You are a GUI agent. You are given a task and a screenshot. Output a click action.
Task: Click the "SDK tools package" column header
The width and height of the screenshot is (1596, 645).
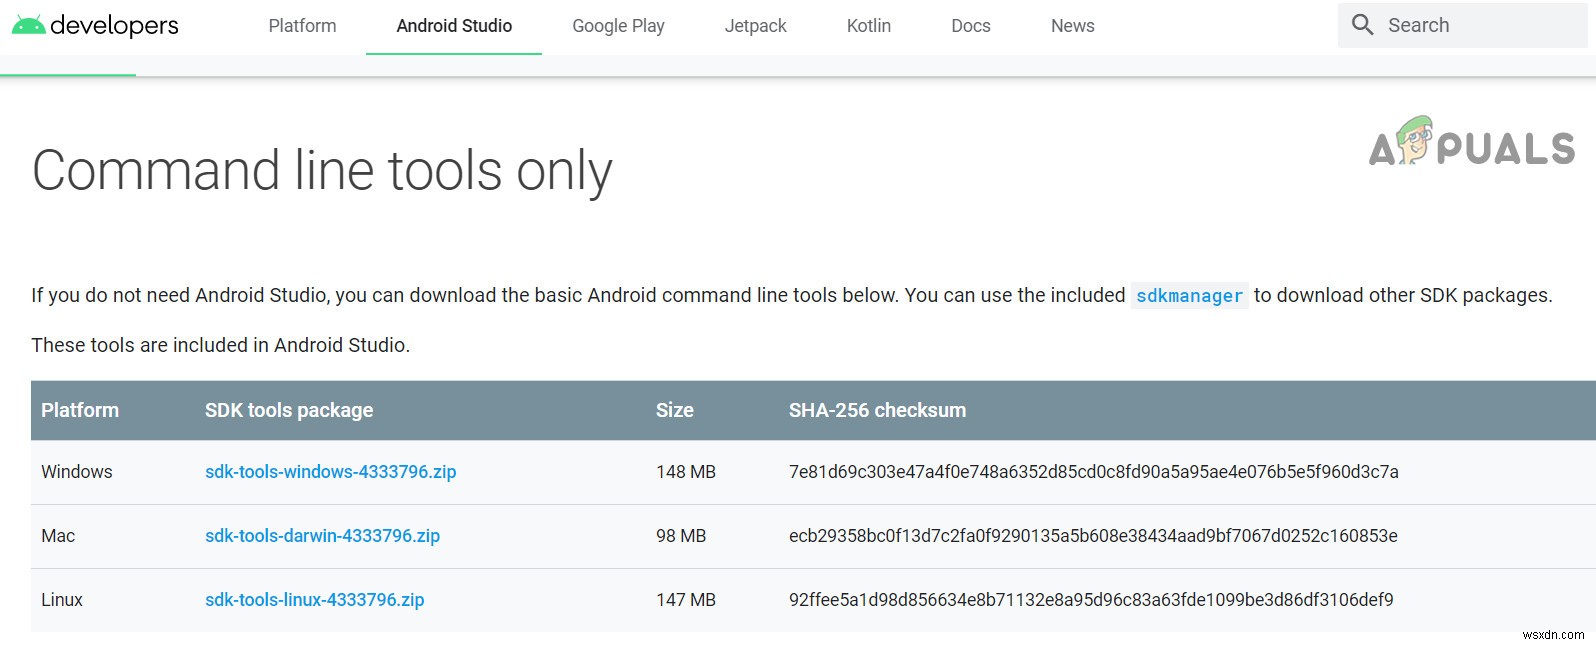coord(289,410)
